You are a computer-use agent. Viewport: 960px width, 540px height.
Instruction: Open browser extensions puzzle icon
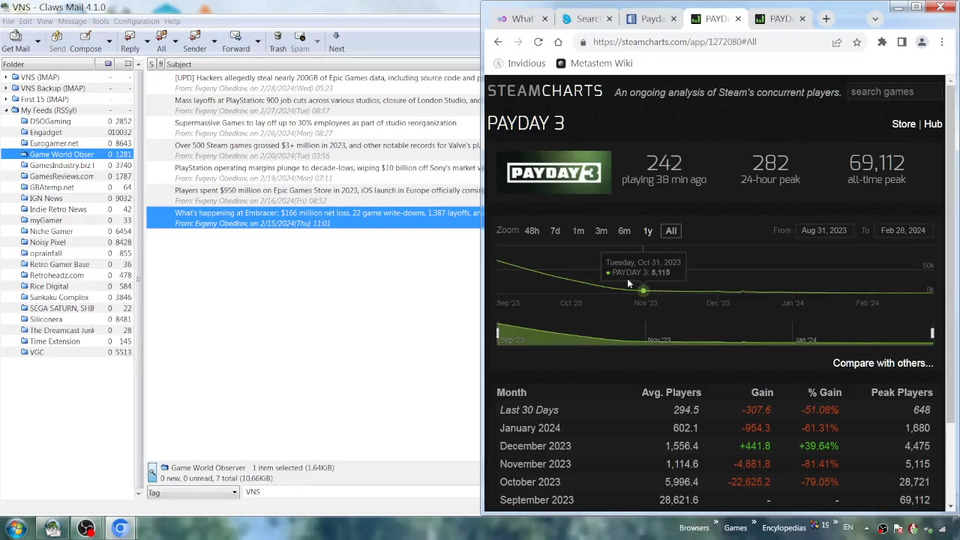coord(882,42)
